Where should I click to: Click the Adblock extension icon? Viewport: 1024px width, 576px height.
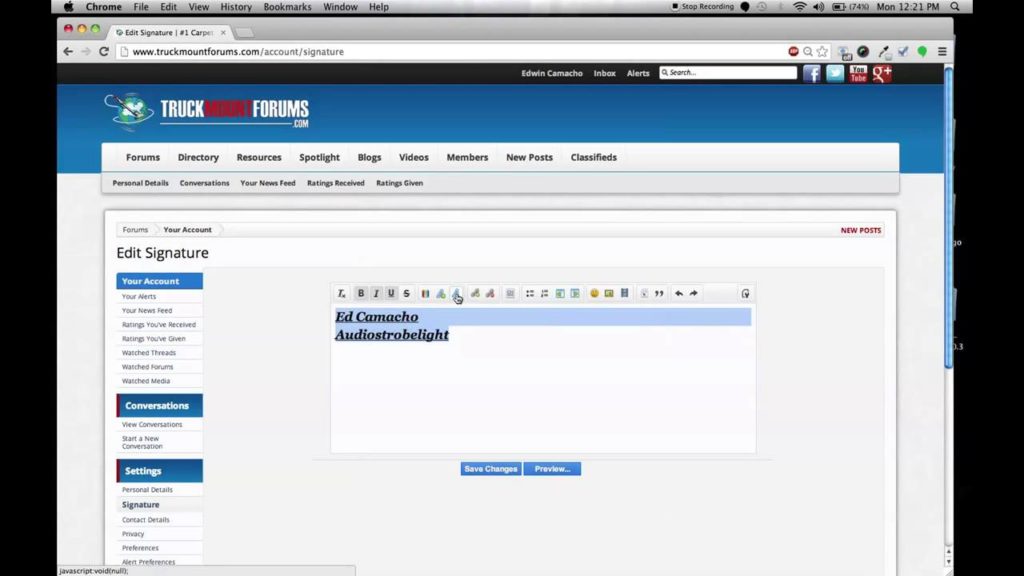[793, 52]
